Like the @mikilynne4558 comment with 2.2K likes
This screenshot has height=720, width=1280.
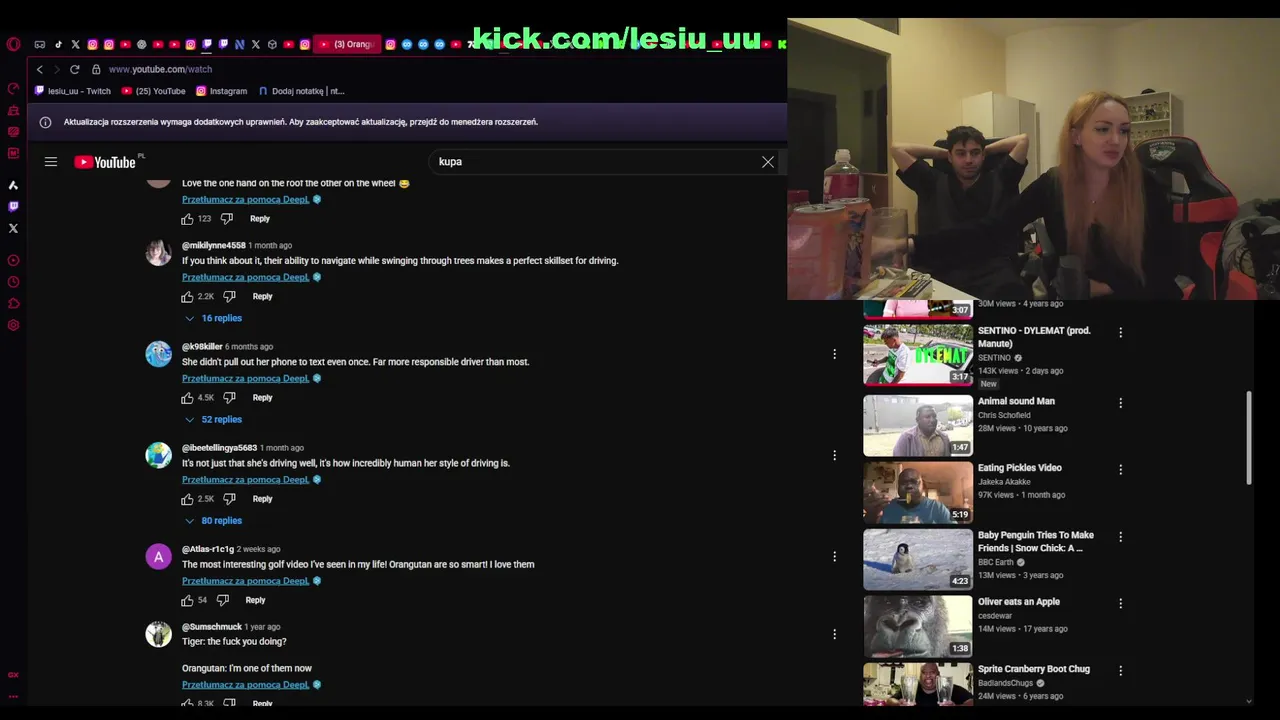pyautogui.click(x=187, y=297)
